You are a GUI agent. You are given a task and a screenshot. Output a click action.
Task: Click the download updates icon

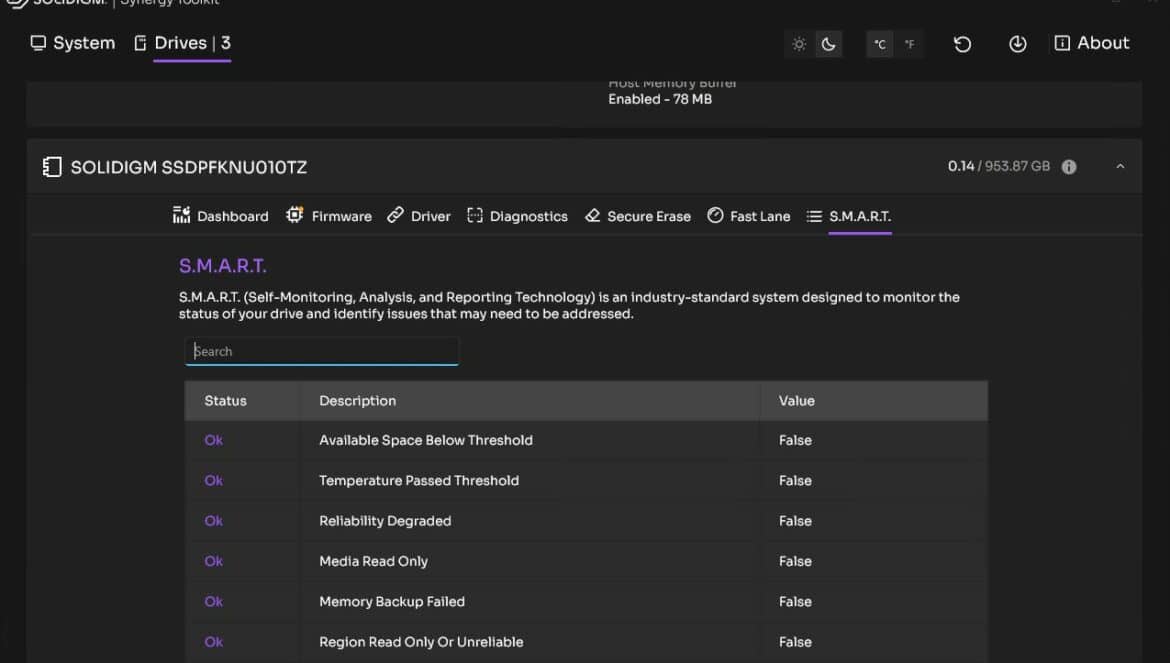click(1018, 44)
